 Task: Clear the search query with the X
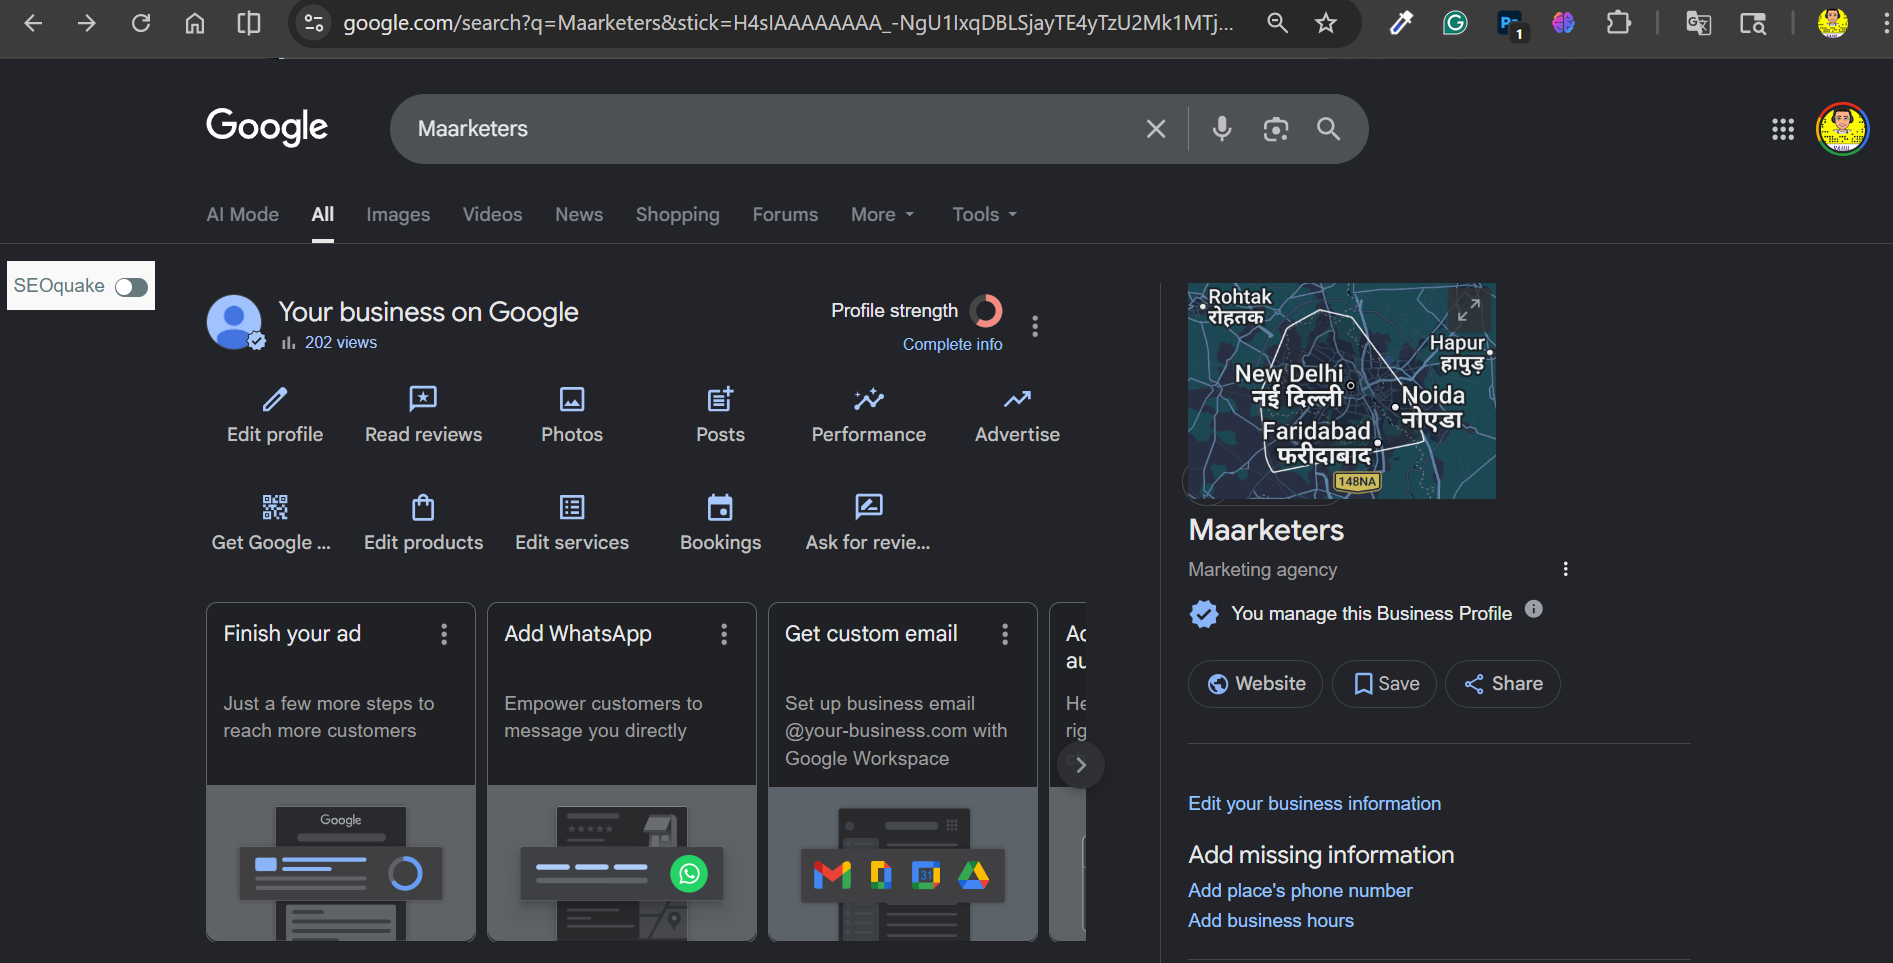click(1155, 128)
